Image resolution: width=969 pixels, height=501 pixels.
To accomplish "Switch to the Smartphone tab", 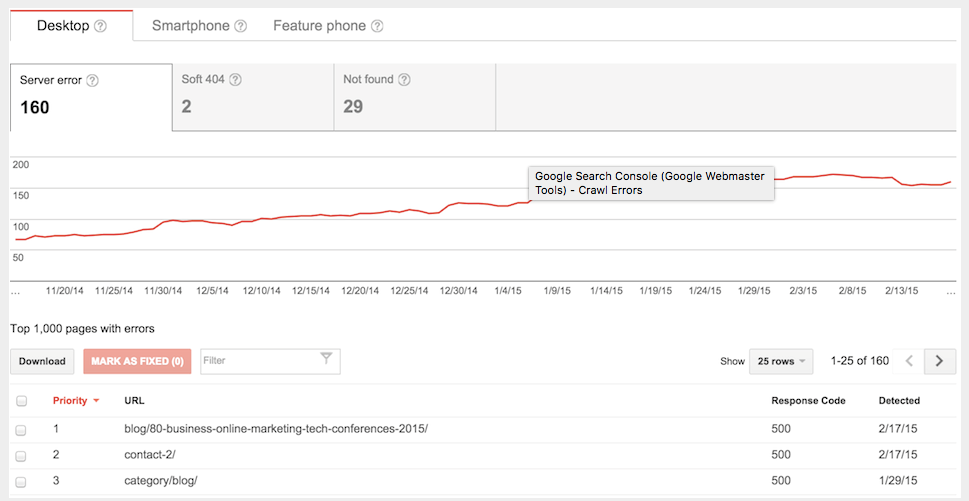I will [190, 26].
